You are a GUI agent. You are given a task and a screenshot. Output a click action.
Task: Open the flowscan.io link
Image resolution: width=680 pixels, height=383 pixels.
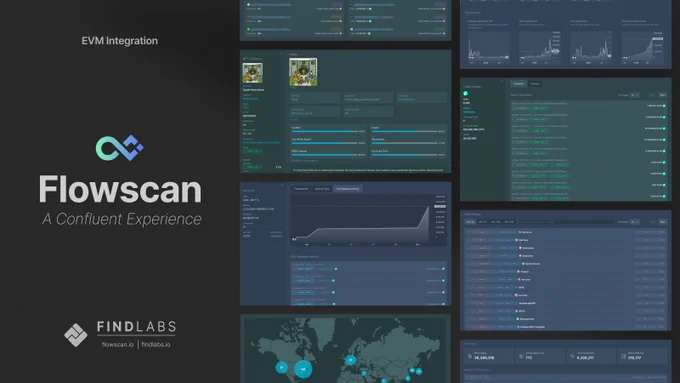(118, 344)
